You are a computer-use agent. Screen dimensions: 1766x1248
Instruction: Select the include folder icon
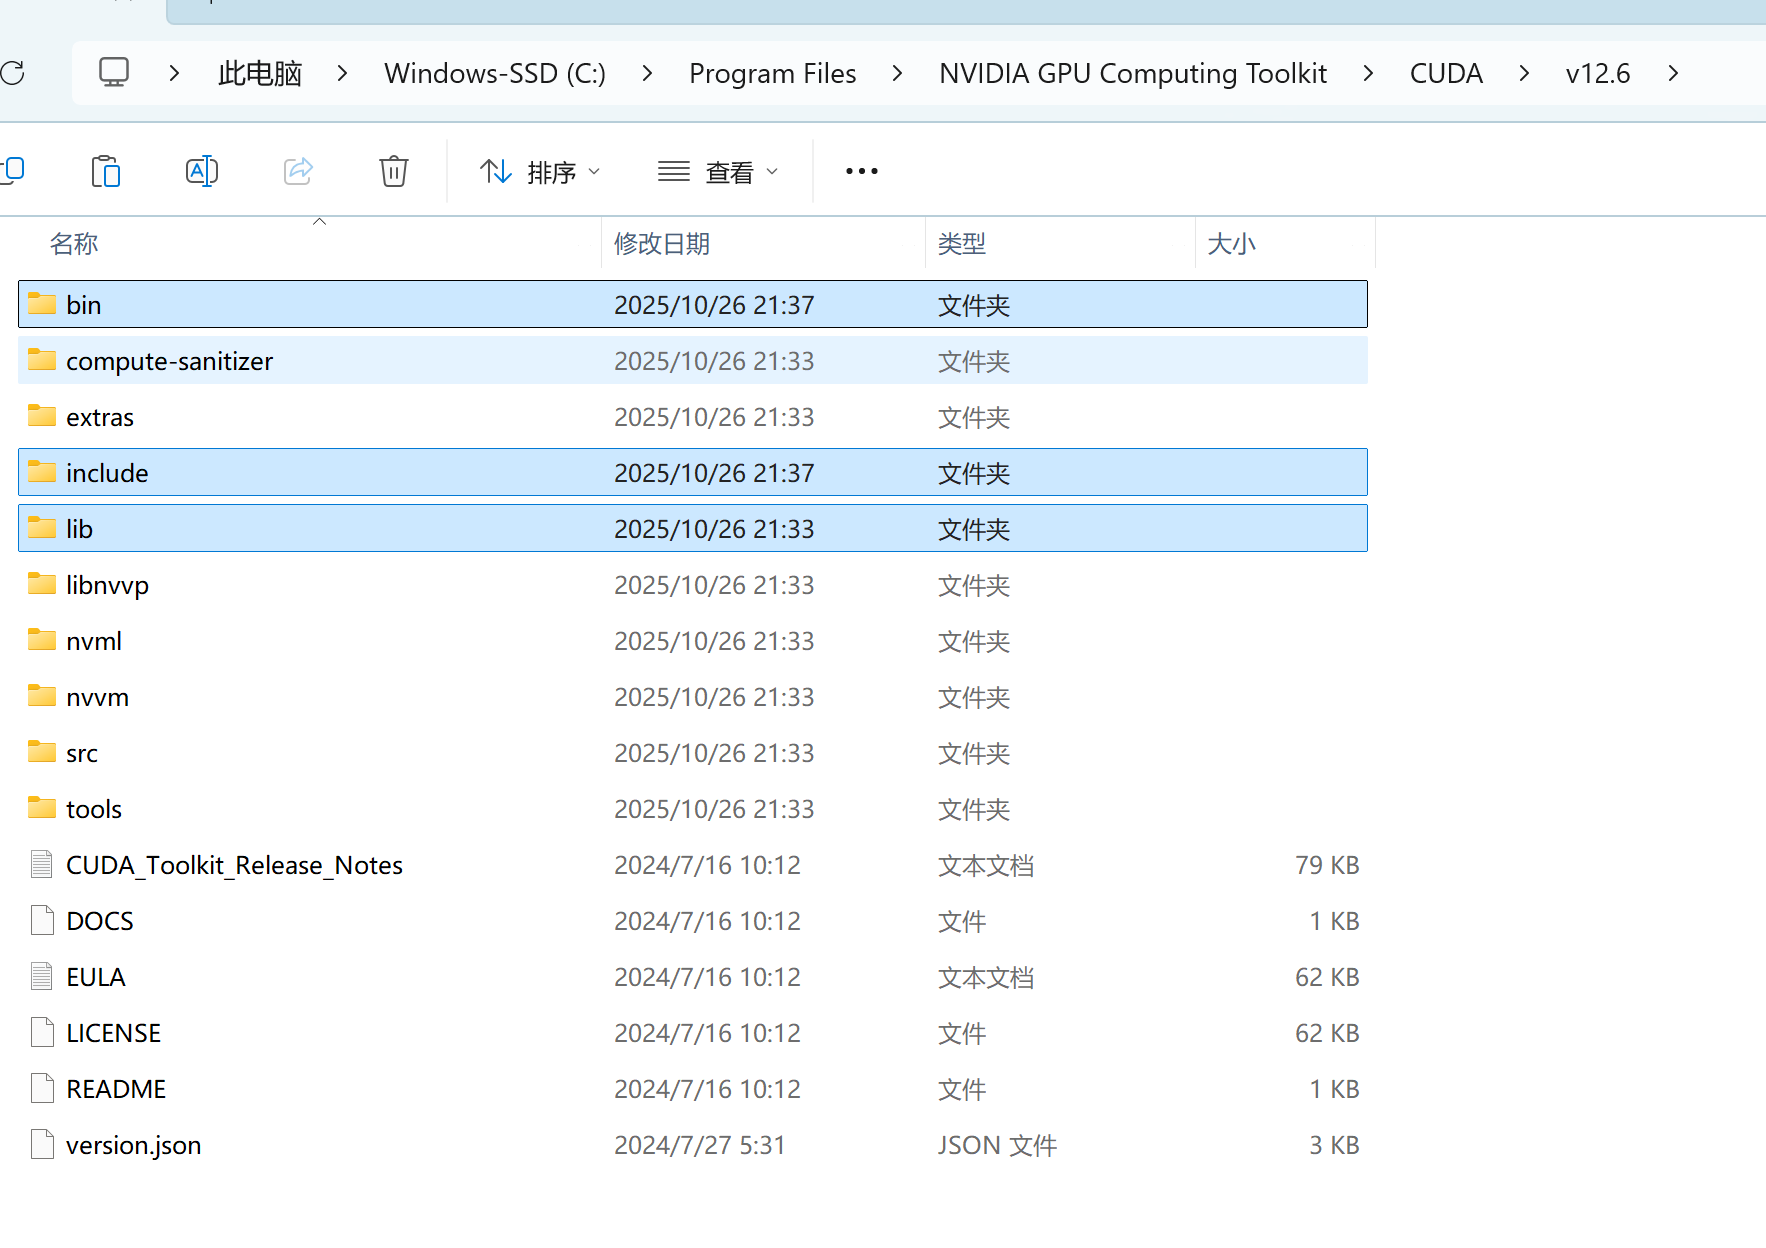point(42,471)
